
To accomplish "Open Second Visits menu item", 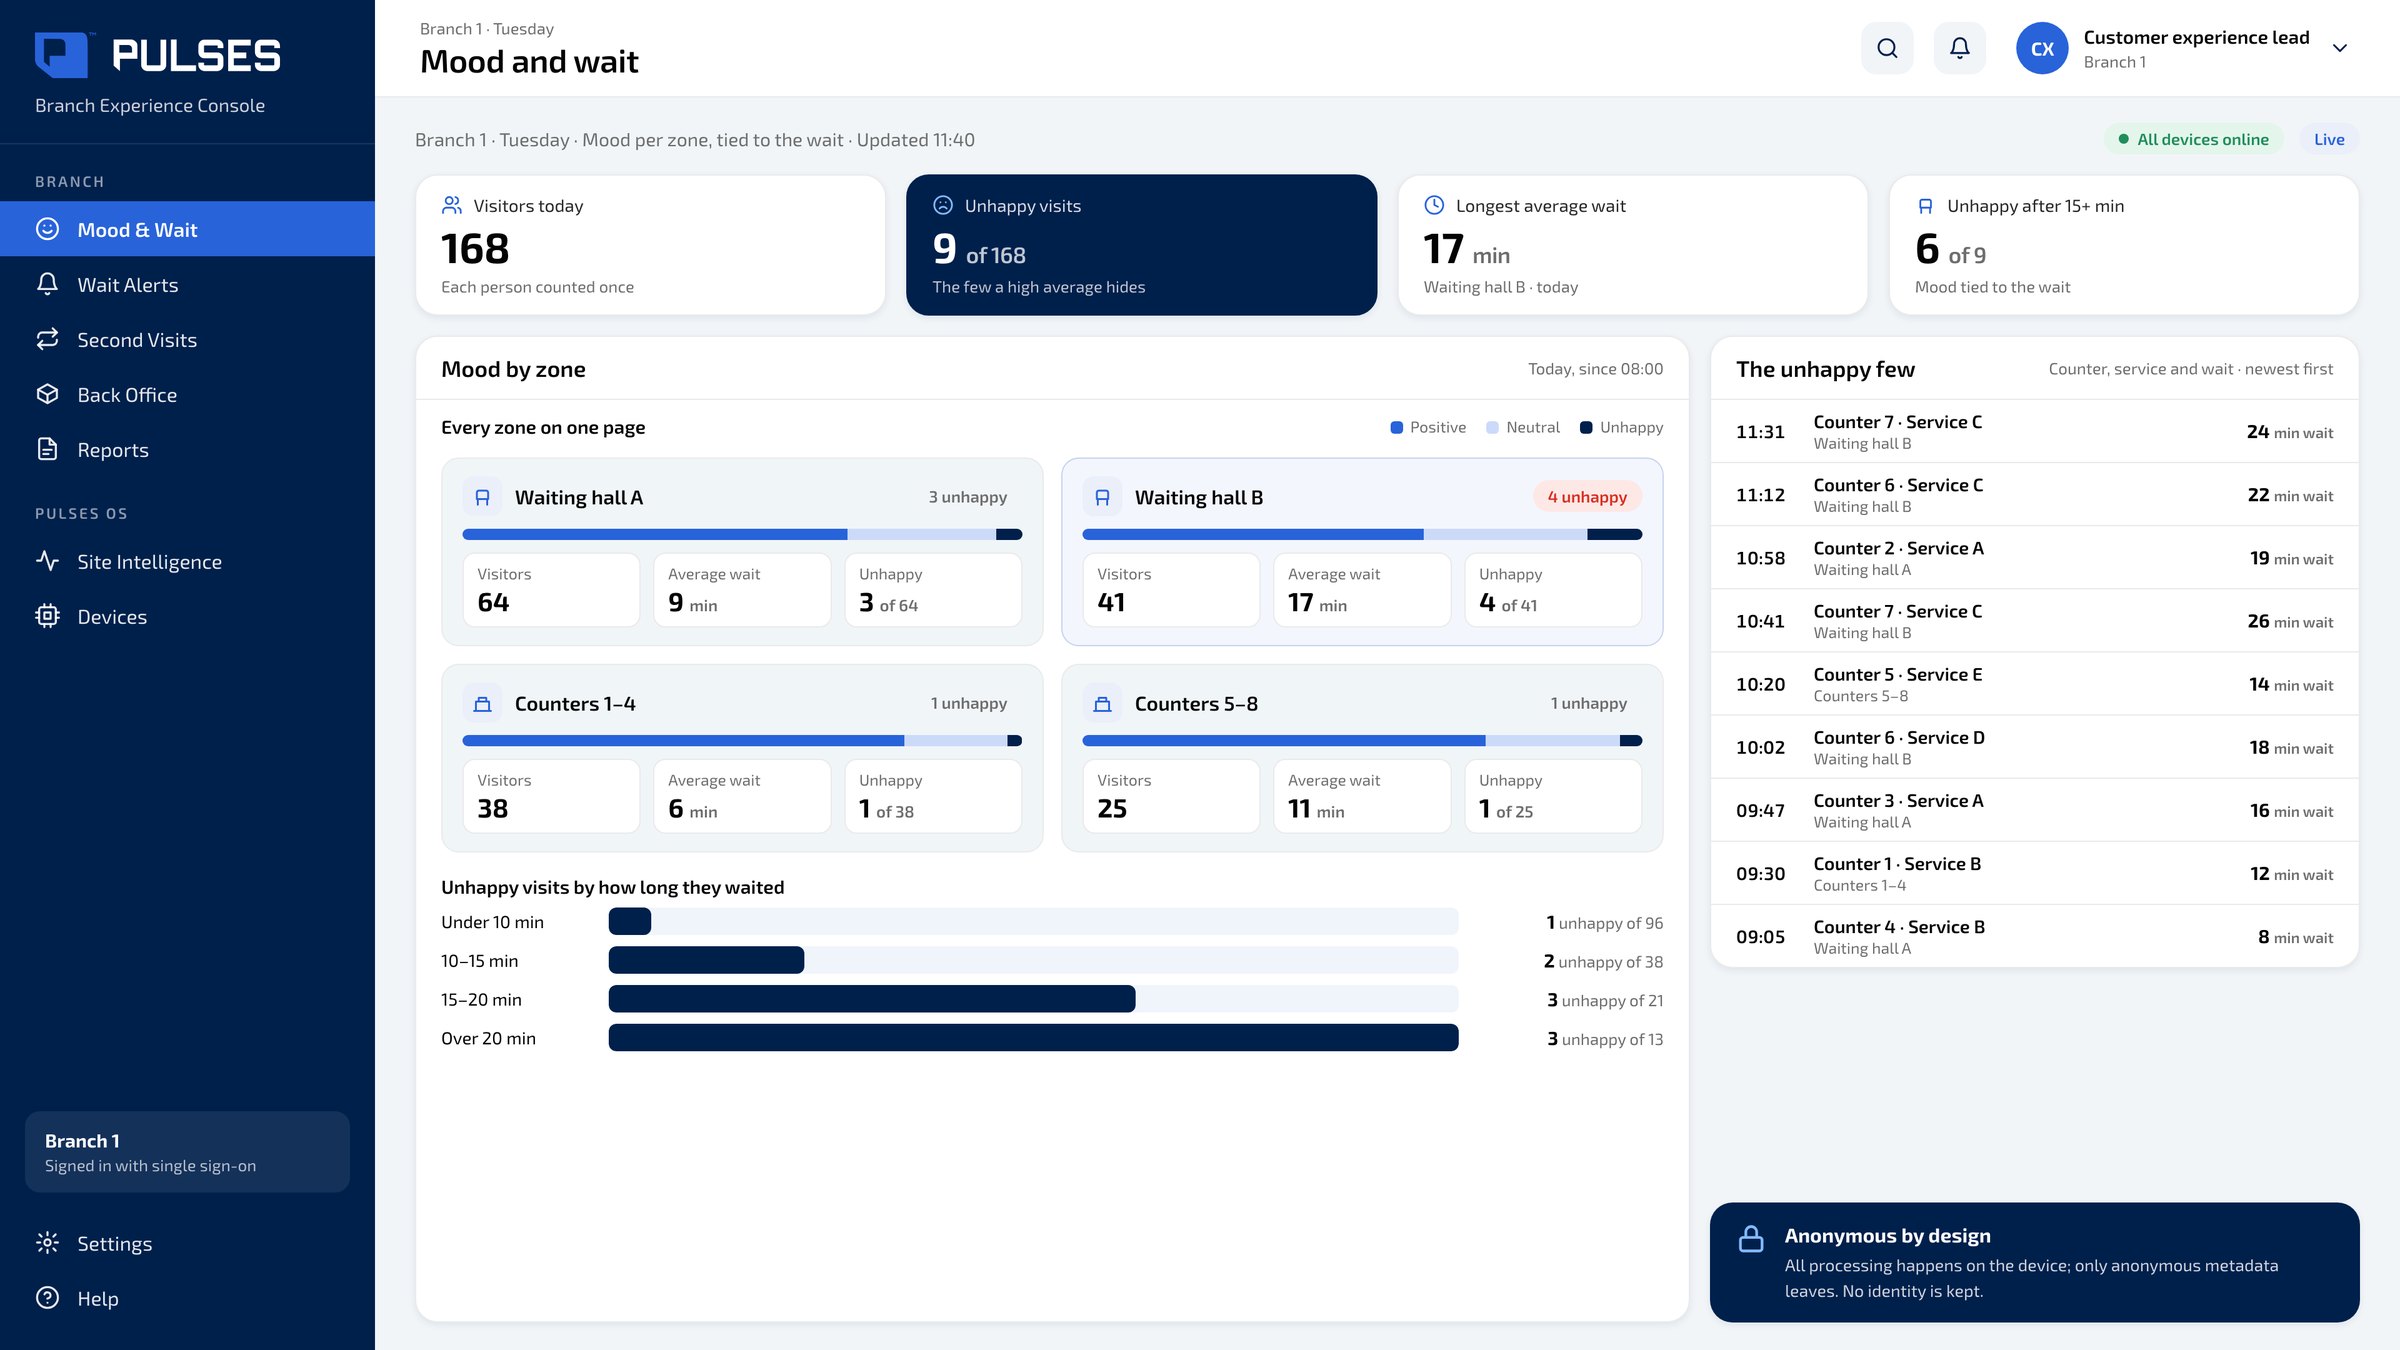I will (187, 339).
